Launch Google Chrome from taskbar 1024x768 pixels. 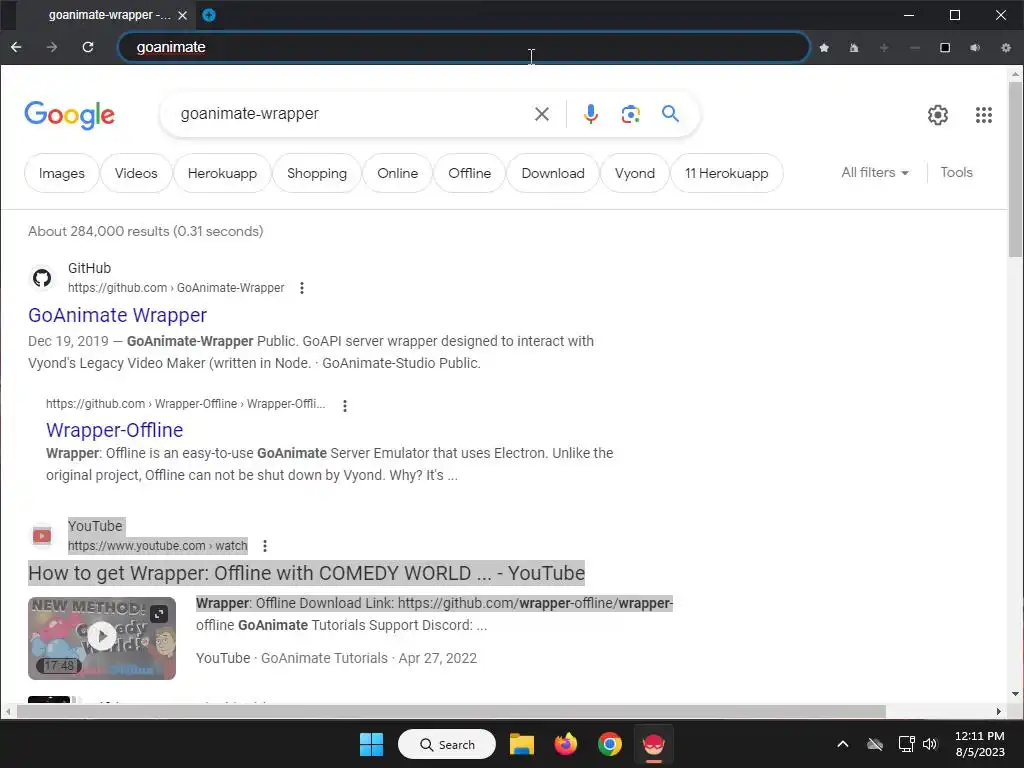point(609,744)
